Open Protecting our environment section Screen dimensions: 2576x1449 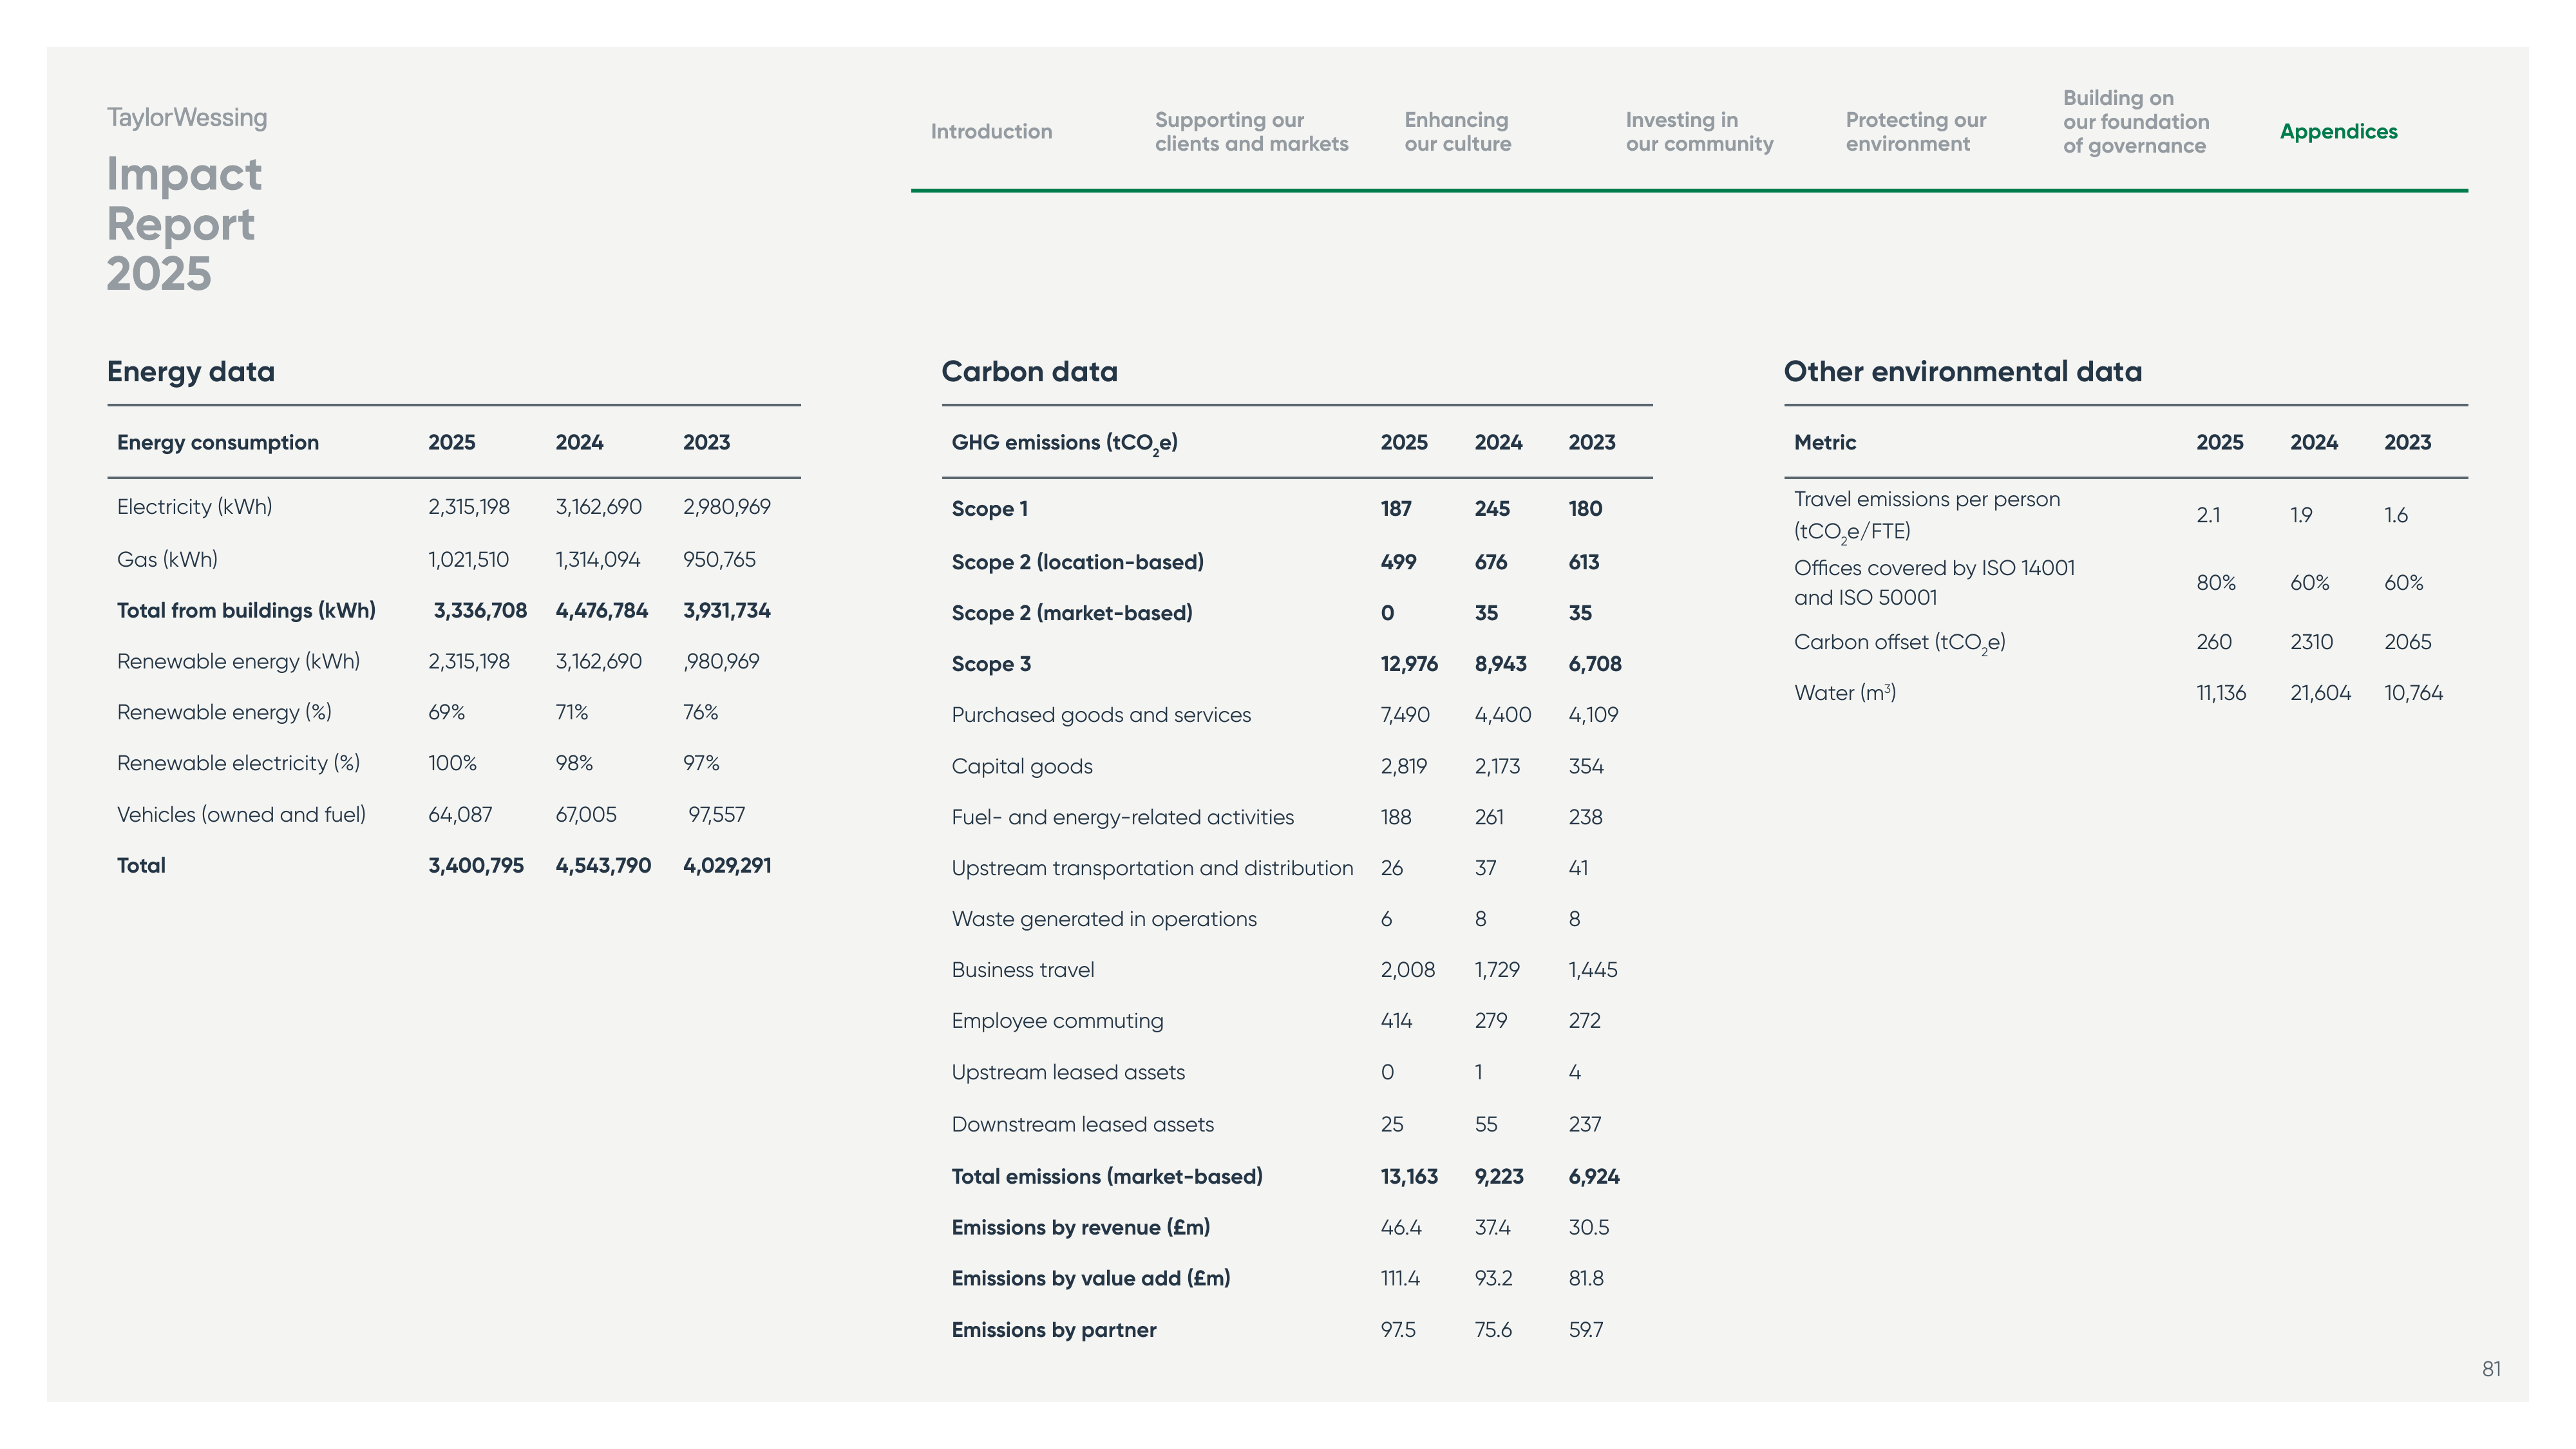pos(1915,131)
